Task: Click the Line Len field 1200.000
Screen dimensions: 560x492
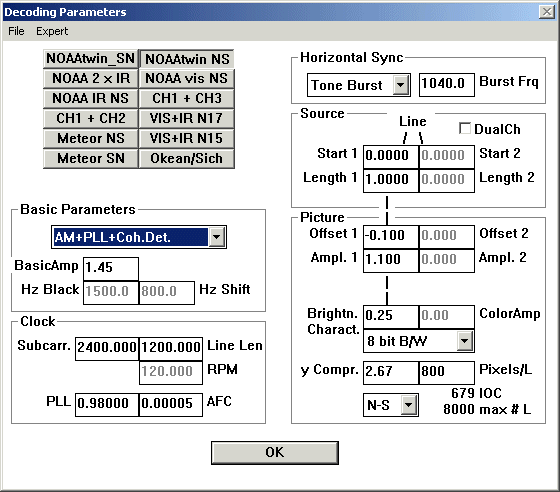Action: pos(171,349)
